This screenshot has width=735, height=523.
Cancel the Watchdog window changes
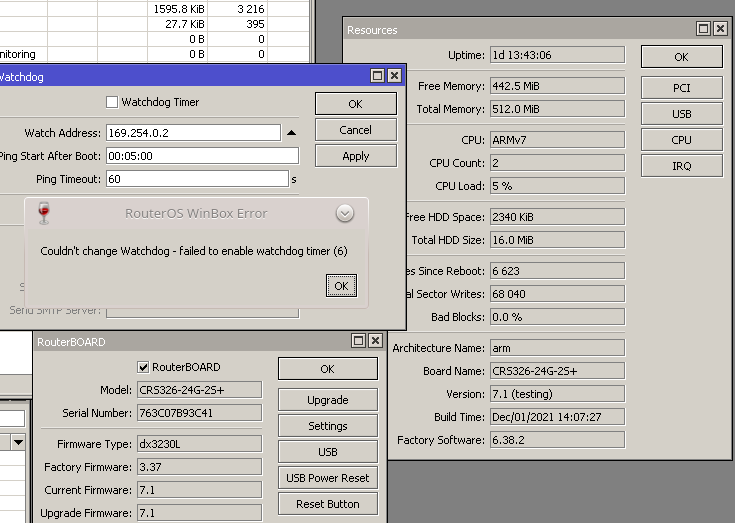[356, 130]
